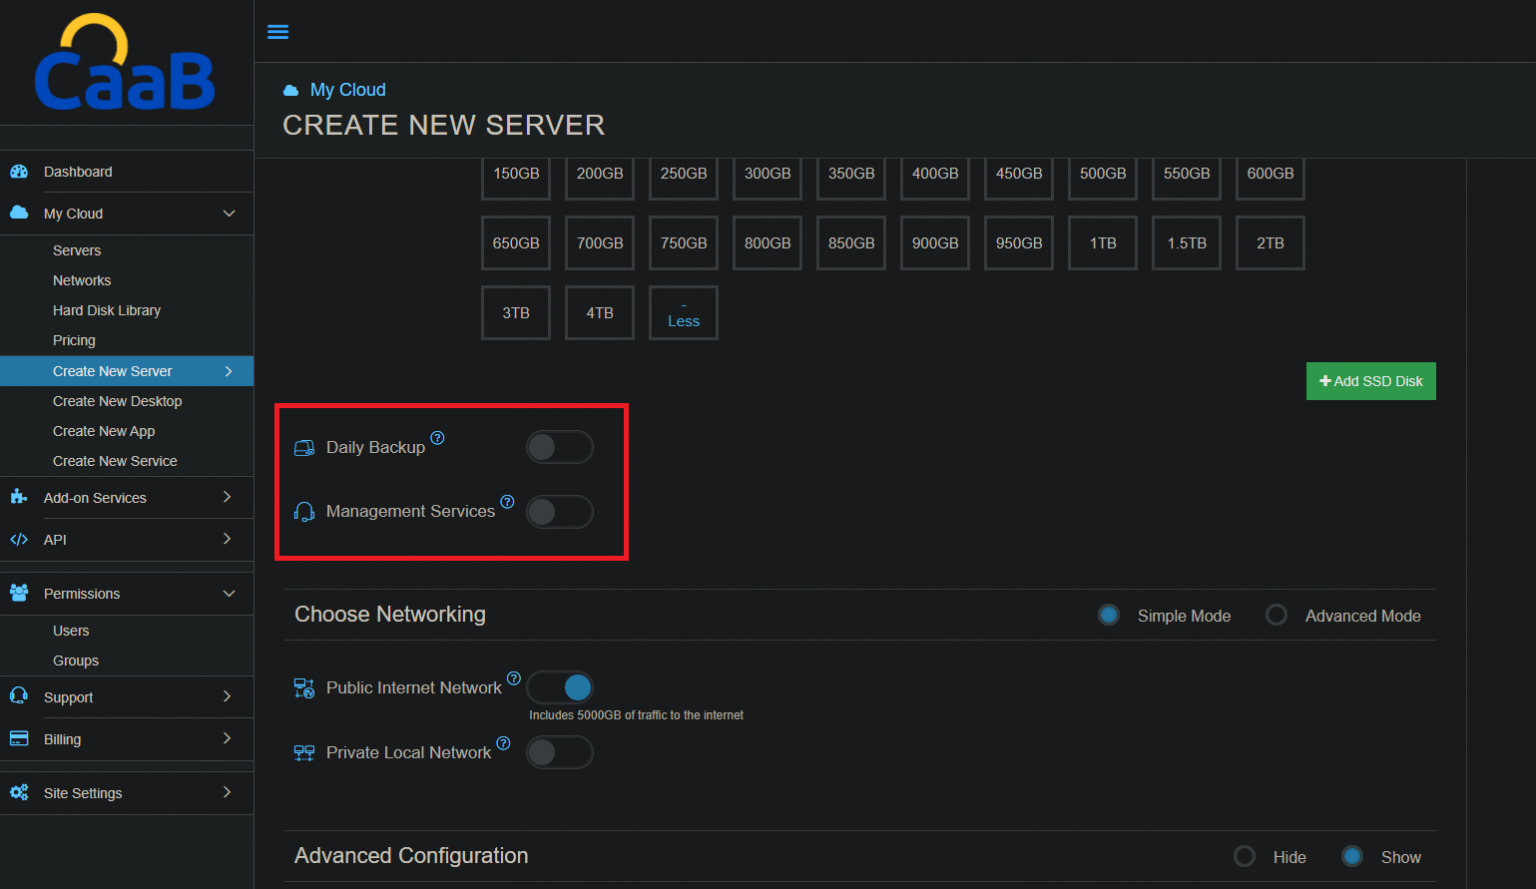This screenshot has width=1536, height=889.
Task: Enable the Management Services toggle
Action: coord(560,512)
